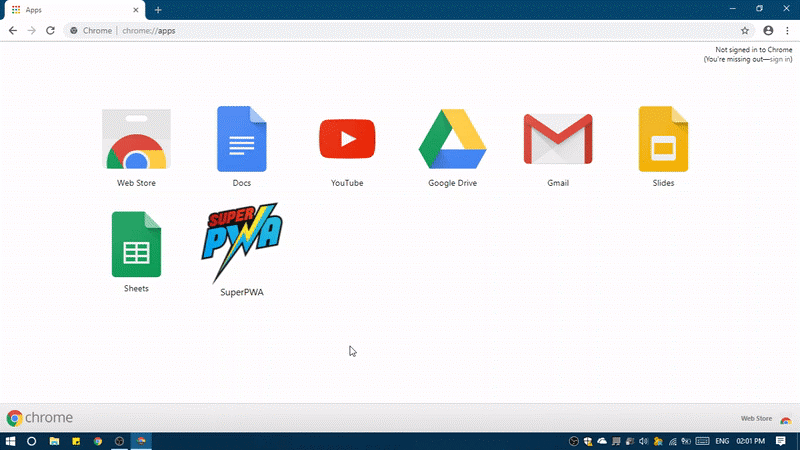The width and height of the screenshot is (800, 450).
Task: Open the Wi-Fi network tray icon
Action: click(x=672, y=441)
